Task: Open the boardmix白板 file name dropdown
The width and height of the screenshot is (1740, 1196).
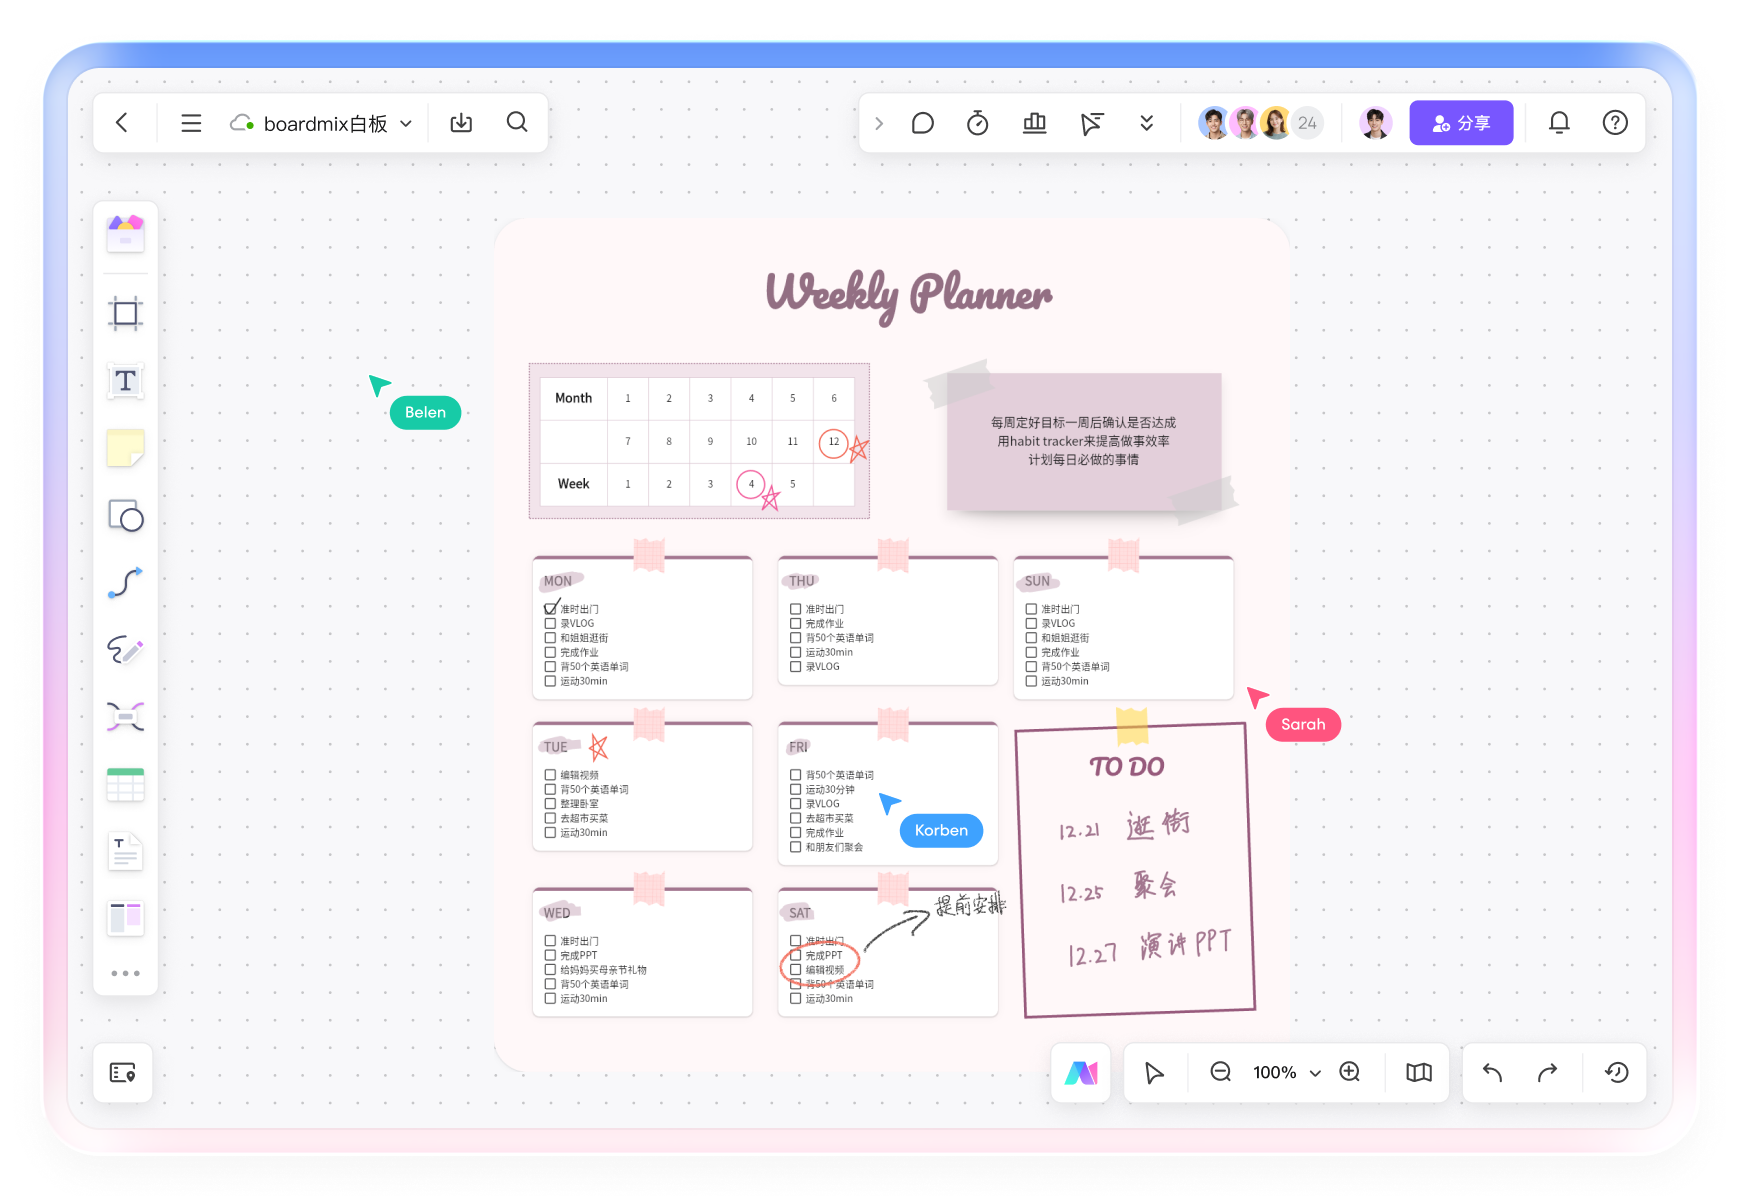Action: pos(406,124)
